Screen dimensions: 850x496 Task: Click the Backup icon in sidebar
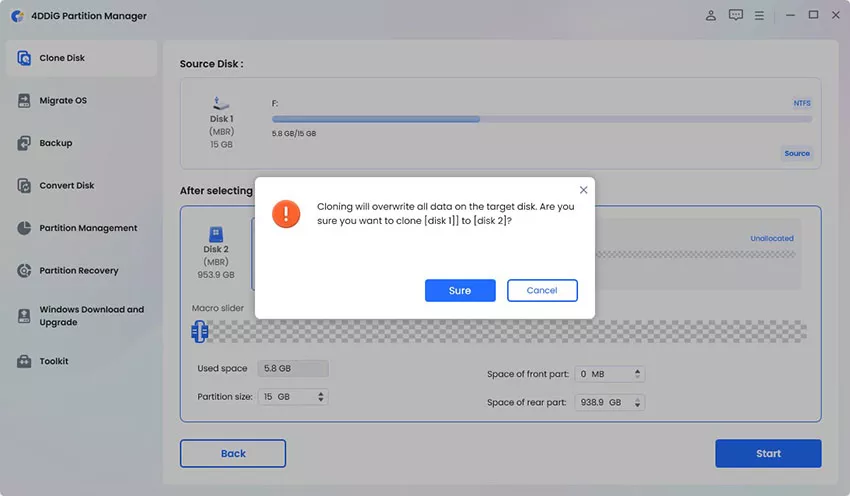click(x=24, y=143)
